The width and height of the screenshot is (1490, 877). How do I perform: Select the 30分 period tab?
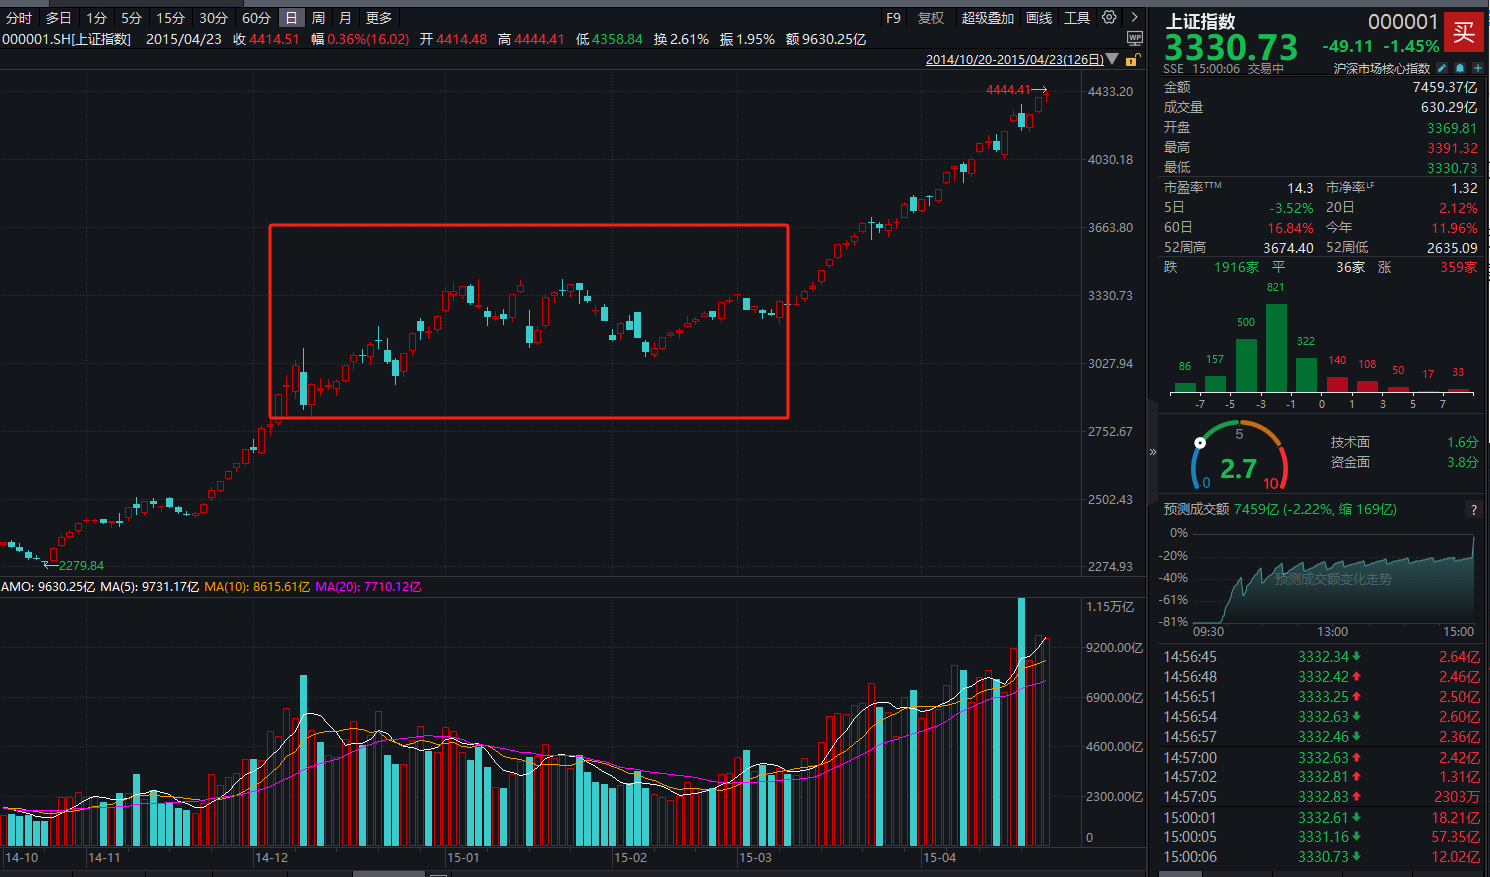[x=213, y=18]
